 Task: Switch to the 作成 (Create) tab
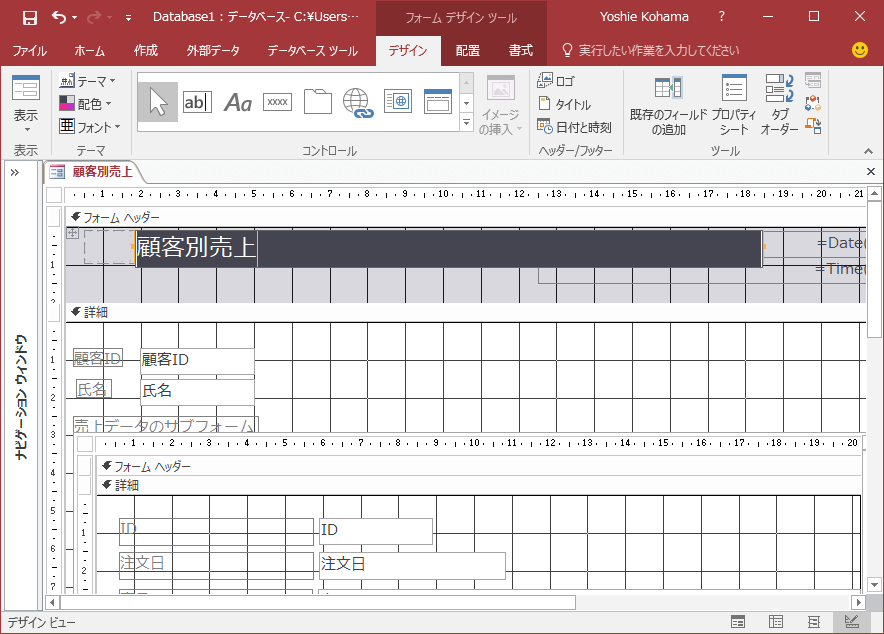[x=146, y=50]
